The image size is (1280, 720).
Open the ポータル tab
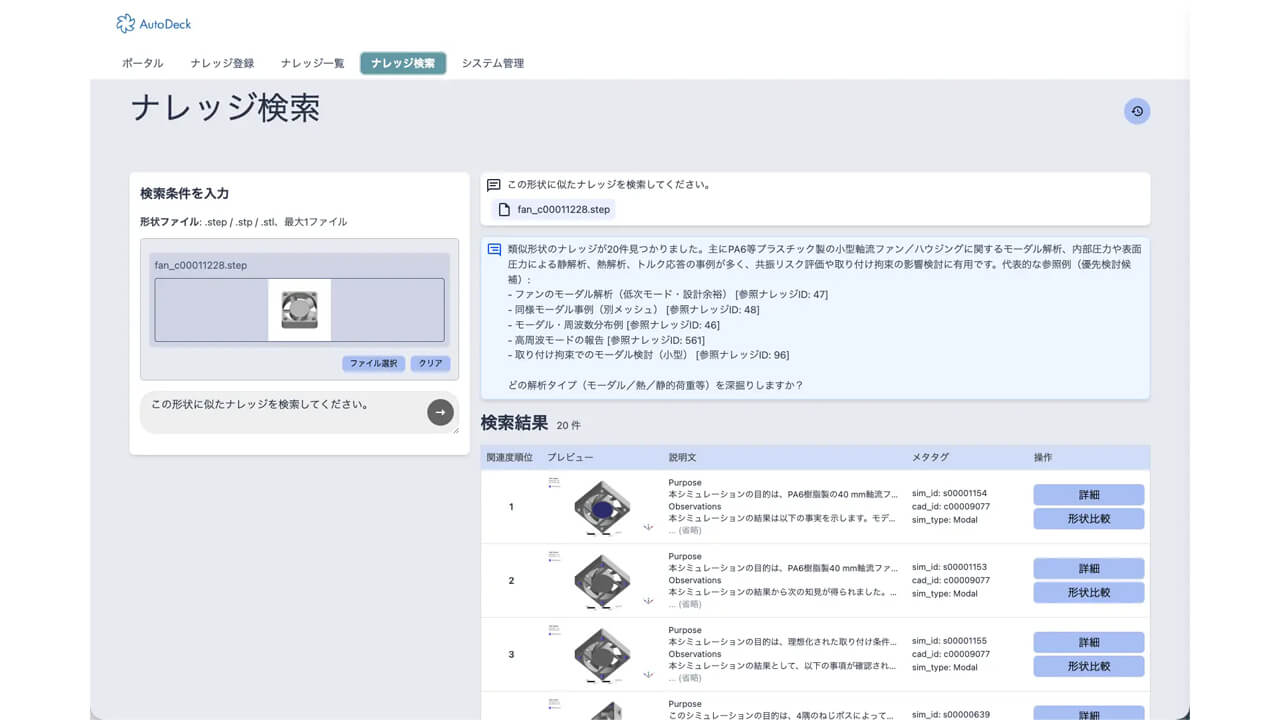click(x=143, y=63)
